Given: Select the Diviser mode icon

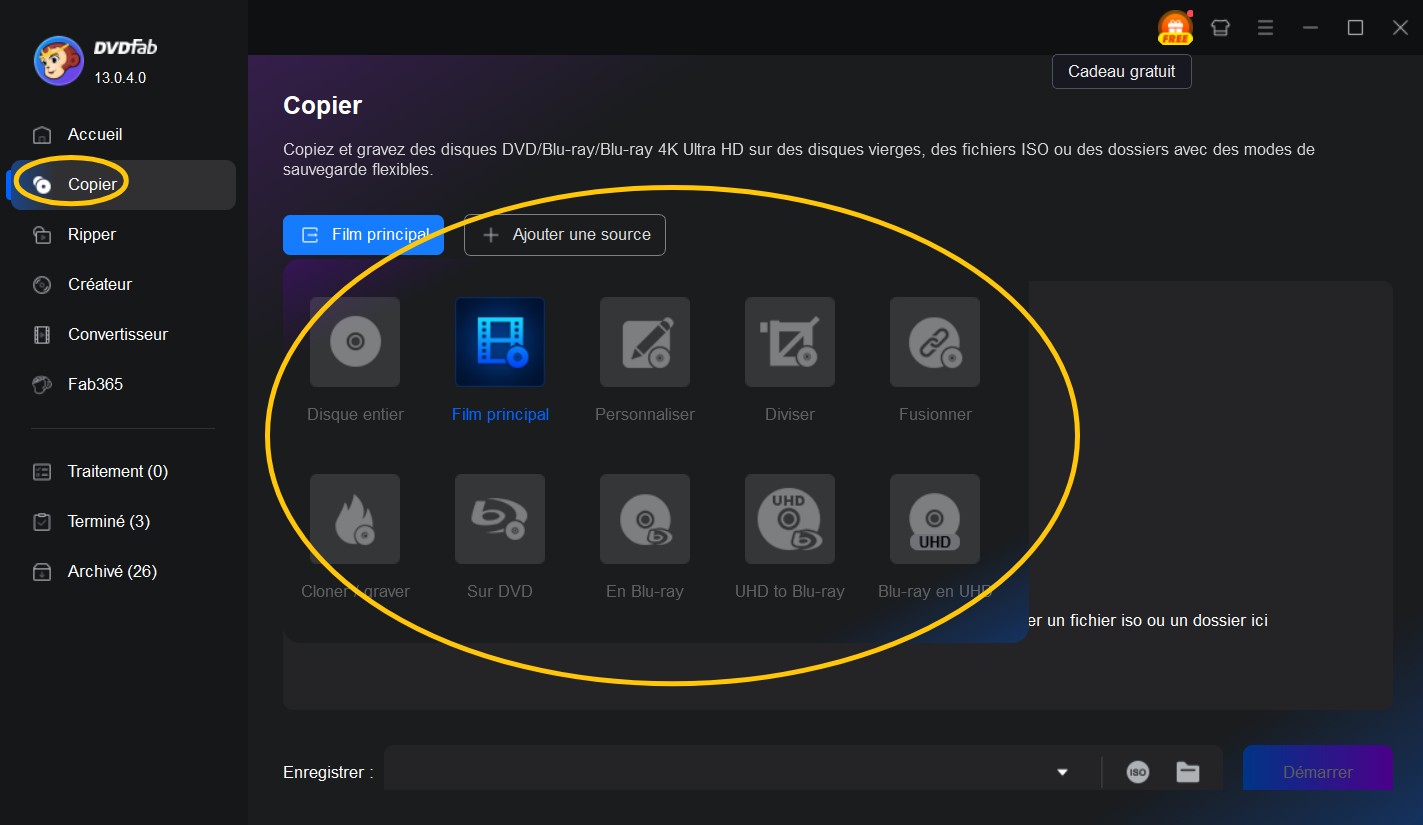Looking at the screenshot, I should 789,342.
